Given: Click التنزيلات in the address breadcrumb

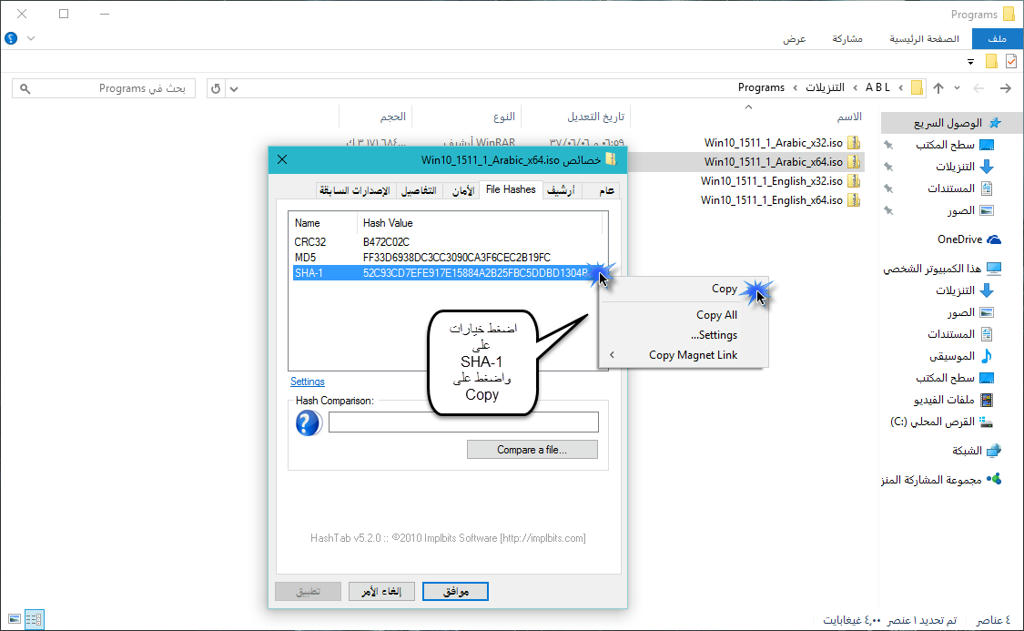Looking at the screenshot, I should click(x=824, y=88).
